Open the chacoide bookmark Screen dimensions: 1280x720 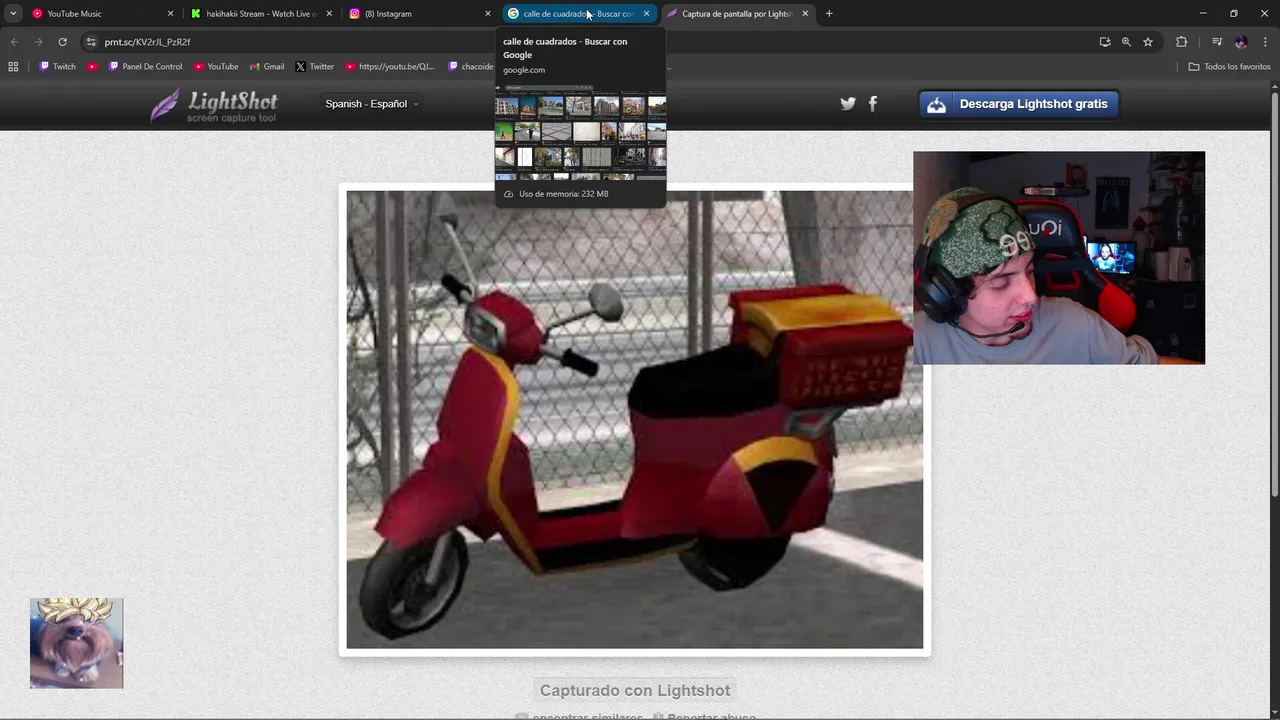471,67
